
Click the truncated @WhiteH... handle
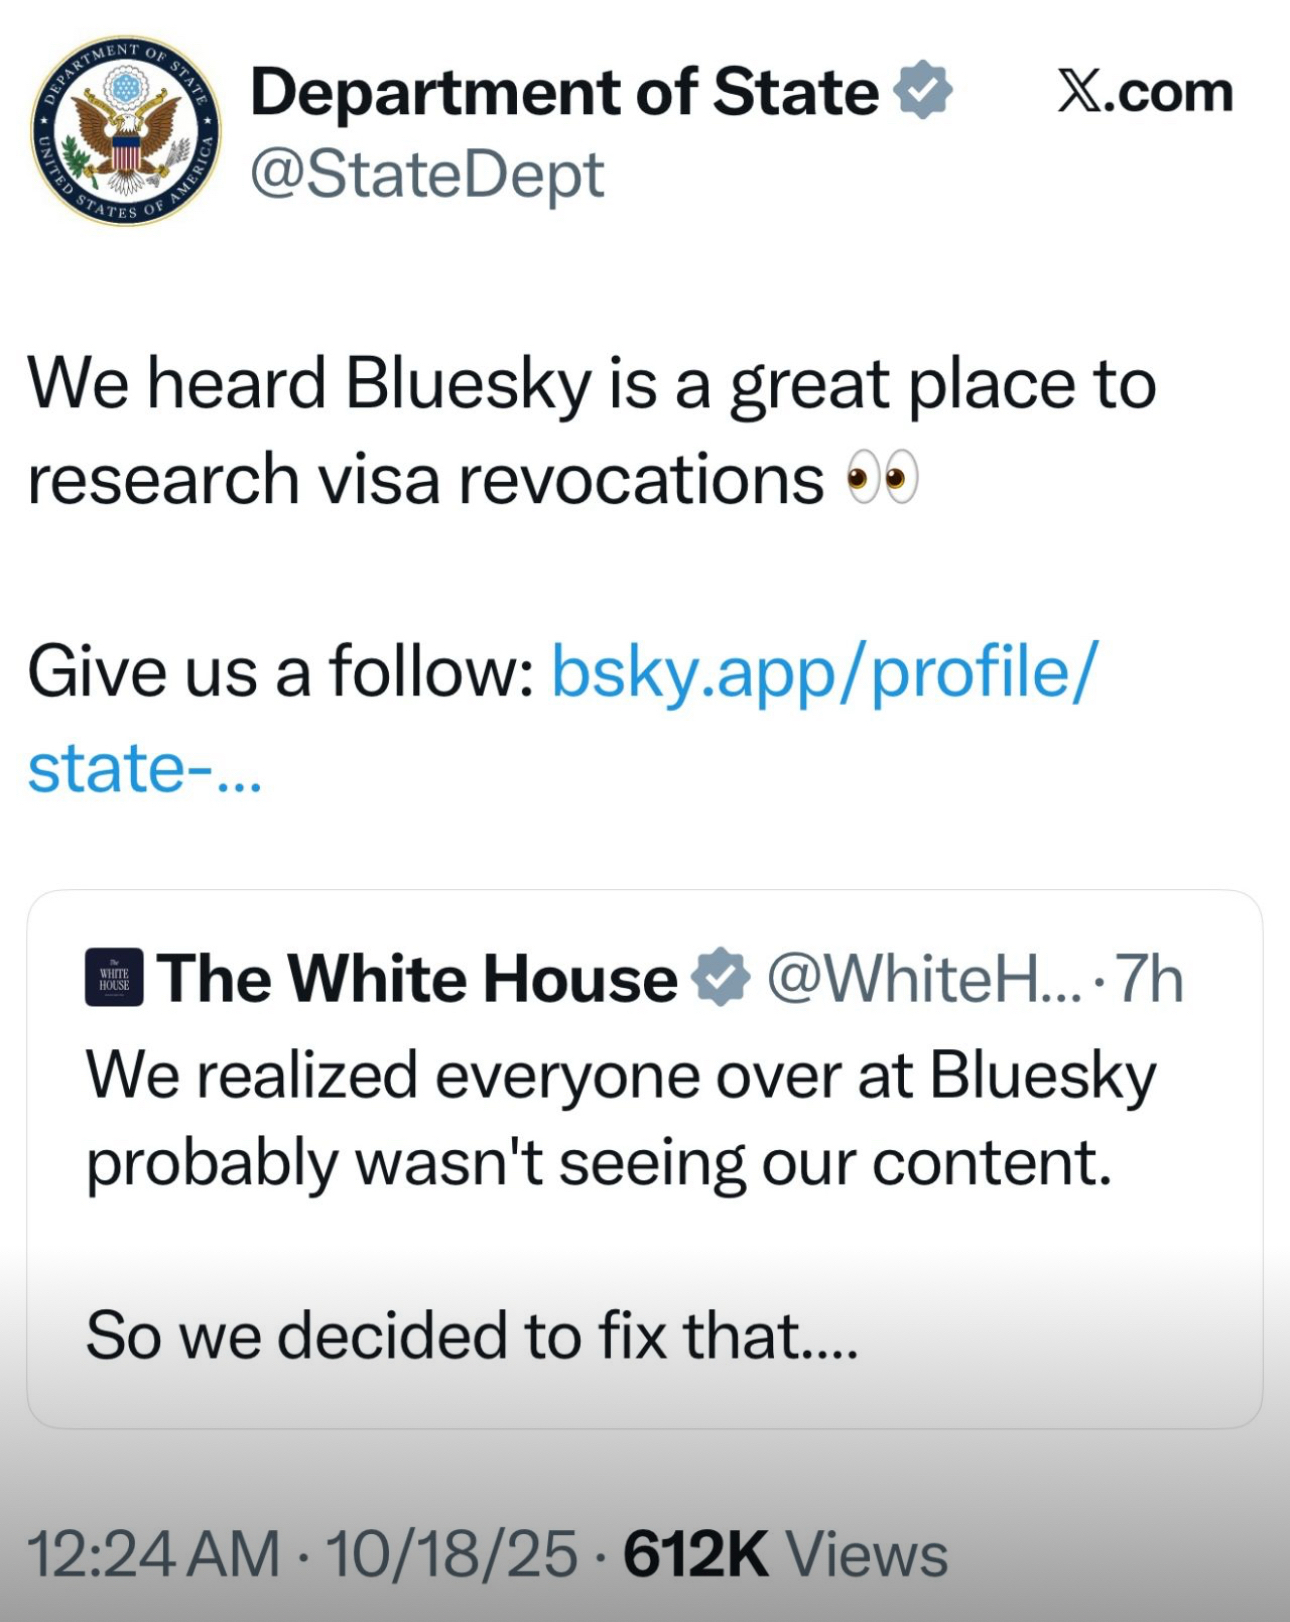click(x=924, y=978)
